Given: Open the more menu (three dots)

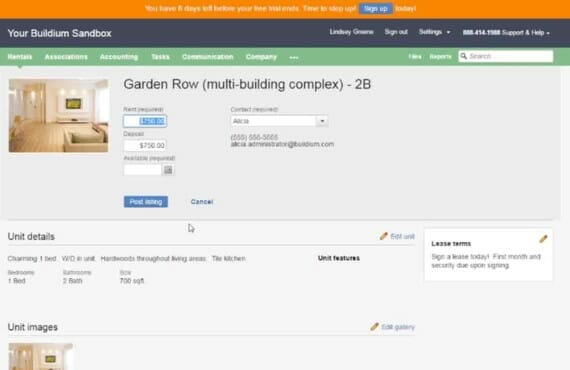Looking at the screenshot, I should click(x=294, y=57).
